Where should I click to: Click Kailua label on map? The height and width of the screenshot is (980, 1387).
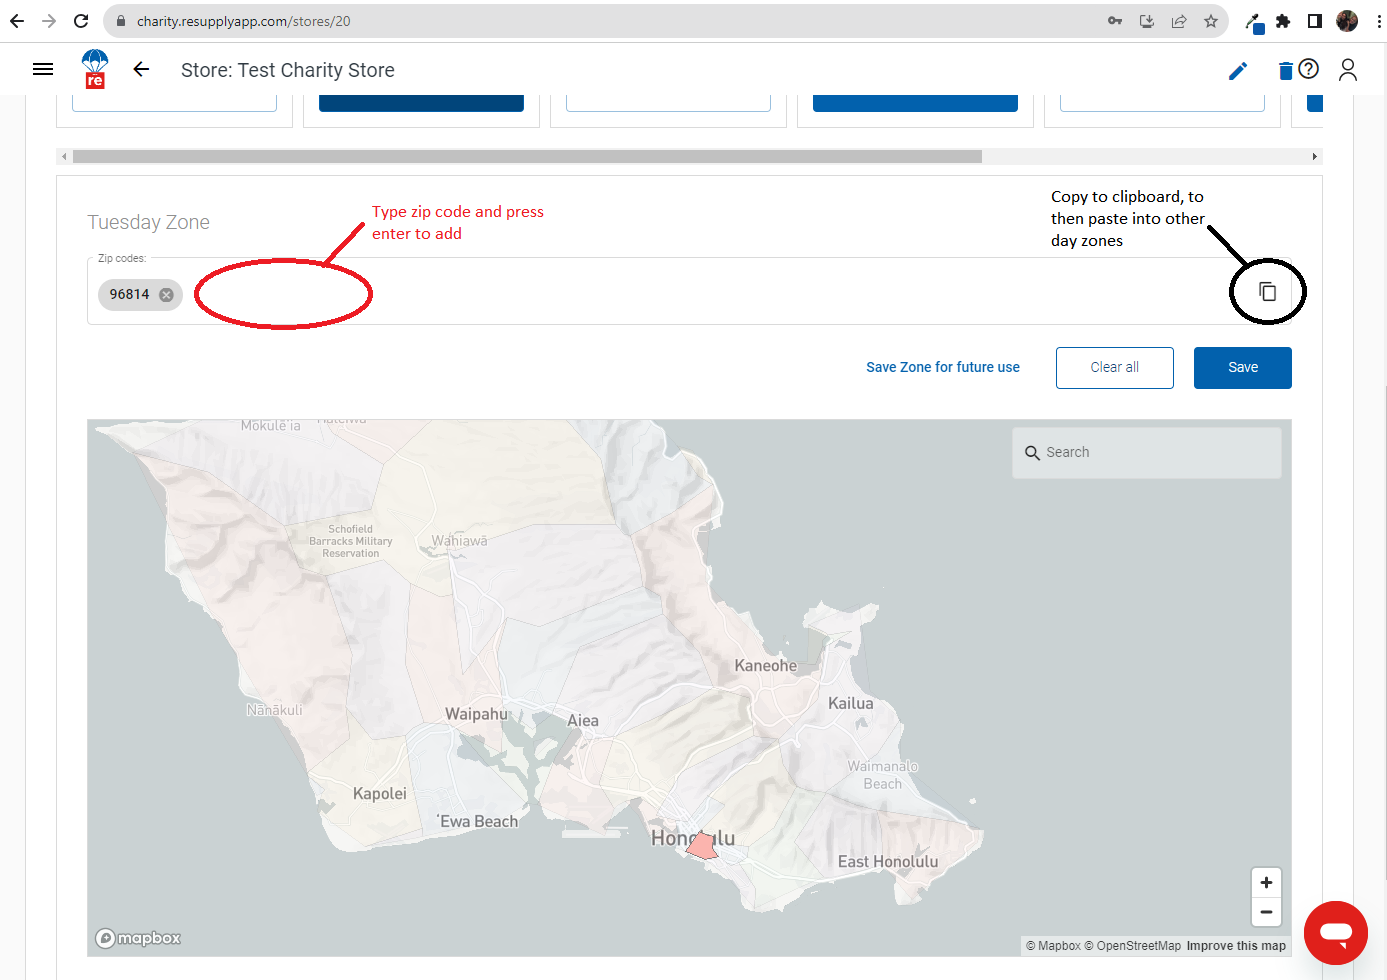851,704
